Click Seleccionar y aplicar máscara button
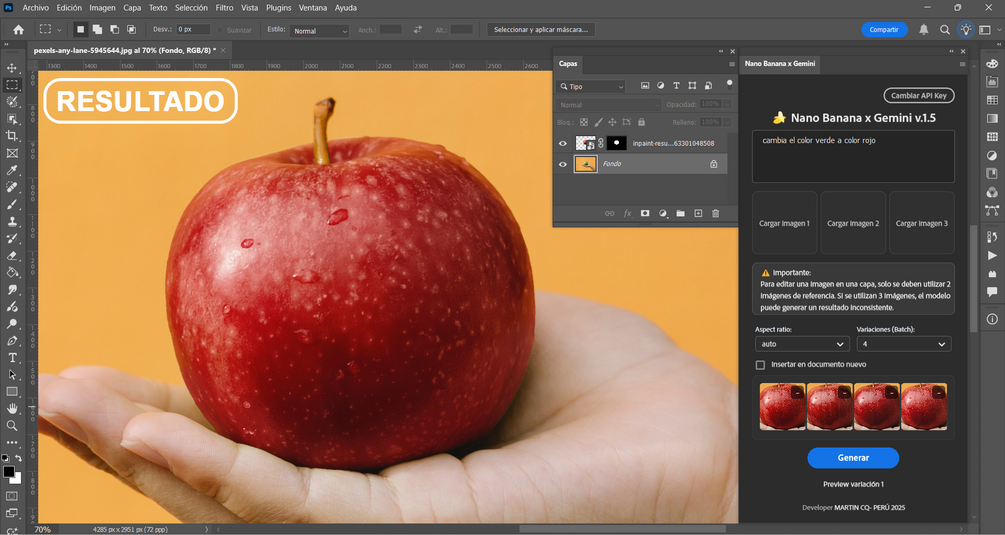This screenshot has height=535, width=1005. 541,29
